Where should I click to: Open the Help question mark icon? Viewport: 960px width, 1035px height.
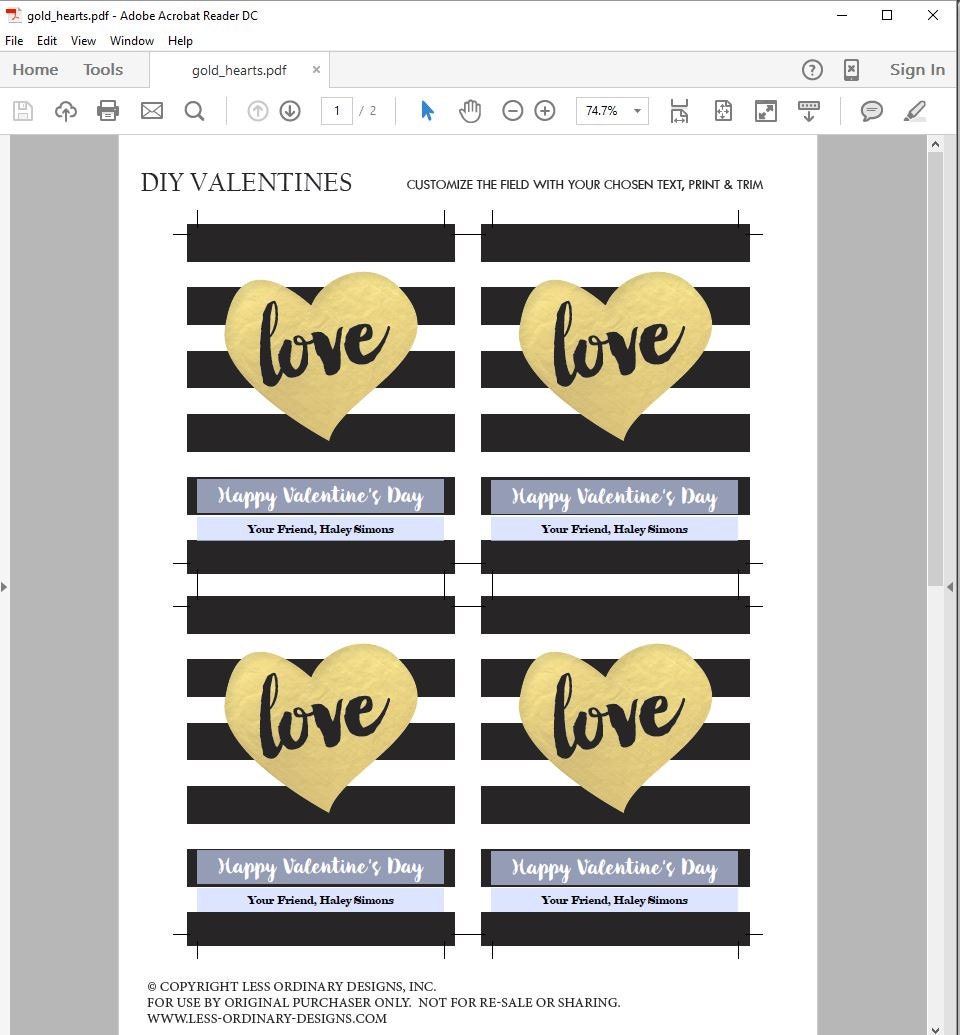coord(812,70)
